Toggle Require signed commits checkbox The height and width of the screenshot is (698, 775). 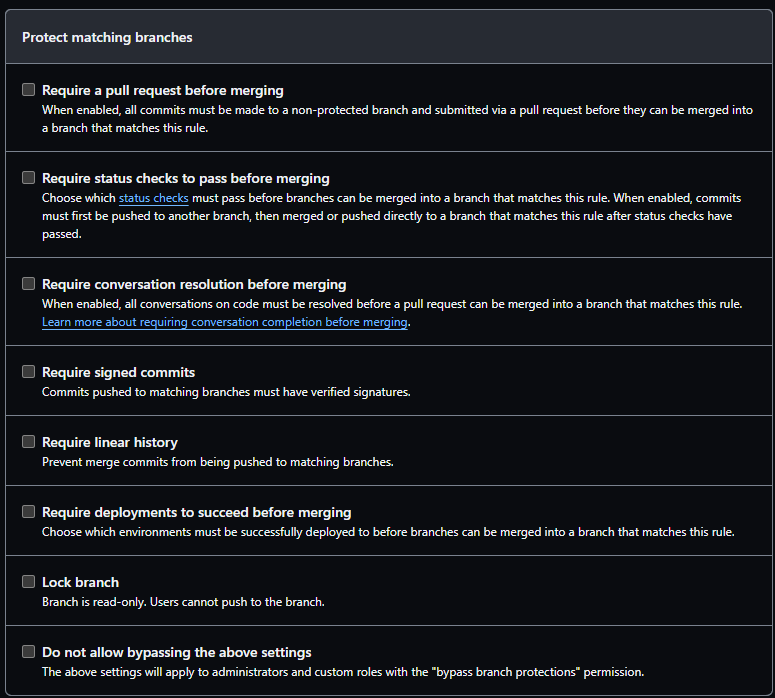point(29,371)
